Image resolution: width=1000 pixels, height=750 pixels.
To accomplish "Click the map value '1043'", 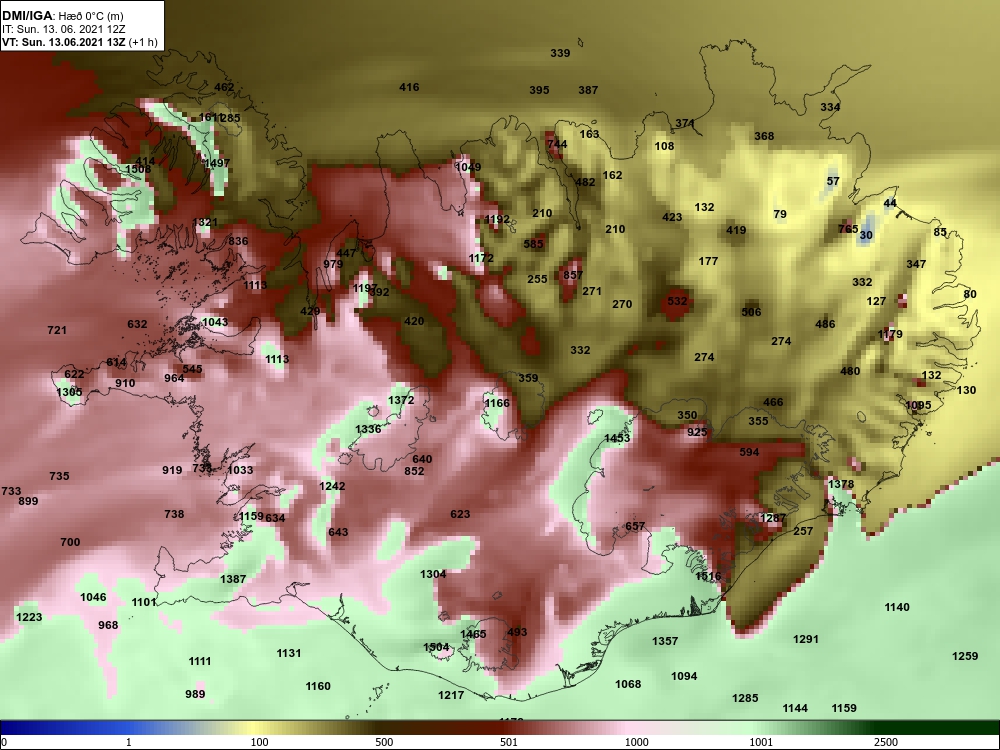I will point(215,322).
